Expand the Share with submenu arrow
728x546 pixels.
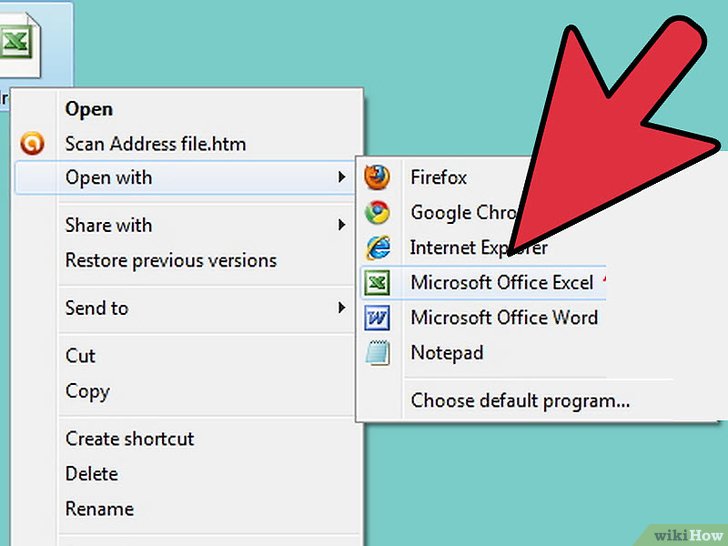pyautogui.click(x=342, y=225)
